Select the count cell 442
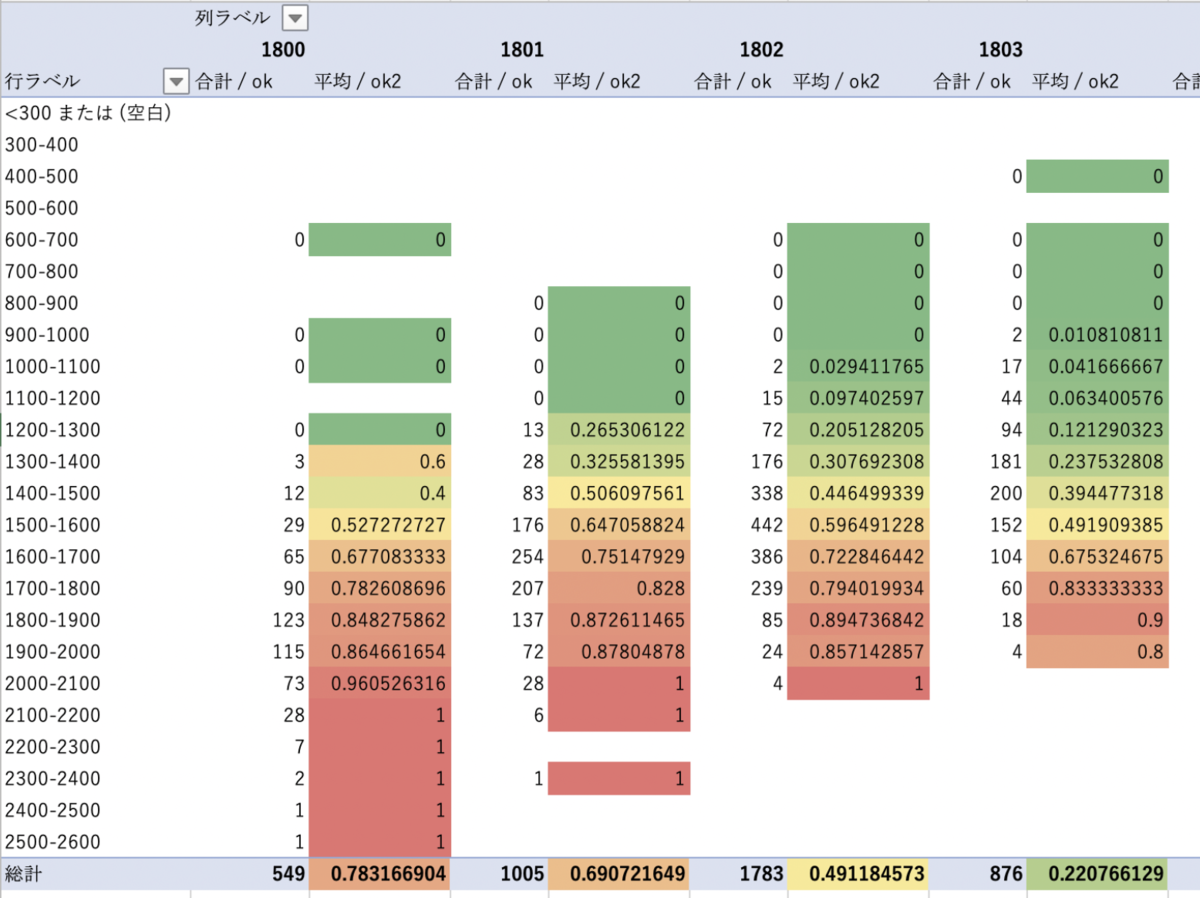 (x=766, y=525)
